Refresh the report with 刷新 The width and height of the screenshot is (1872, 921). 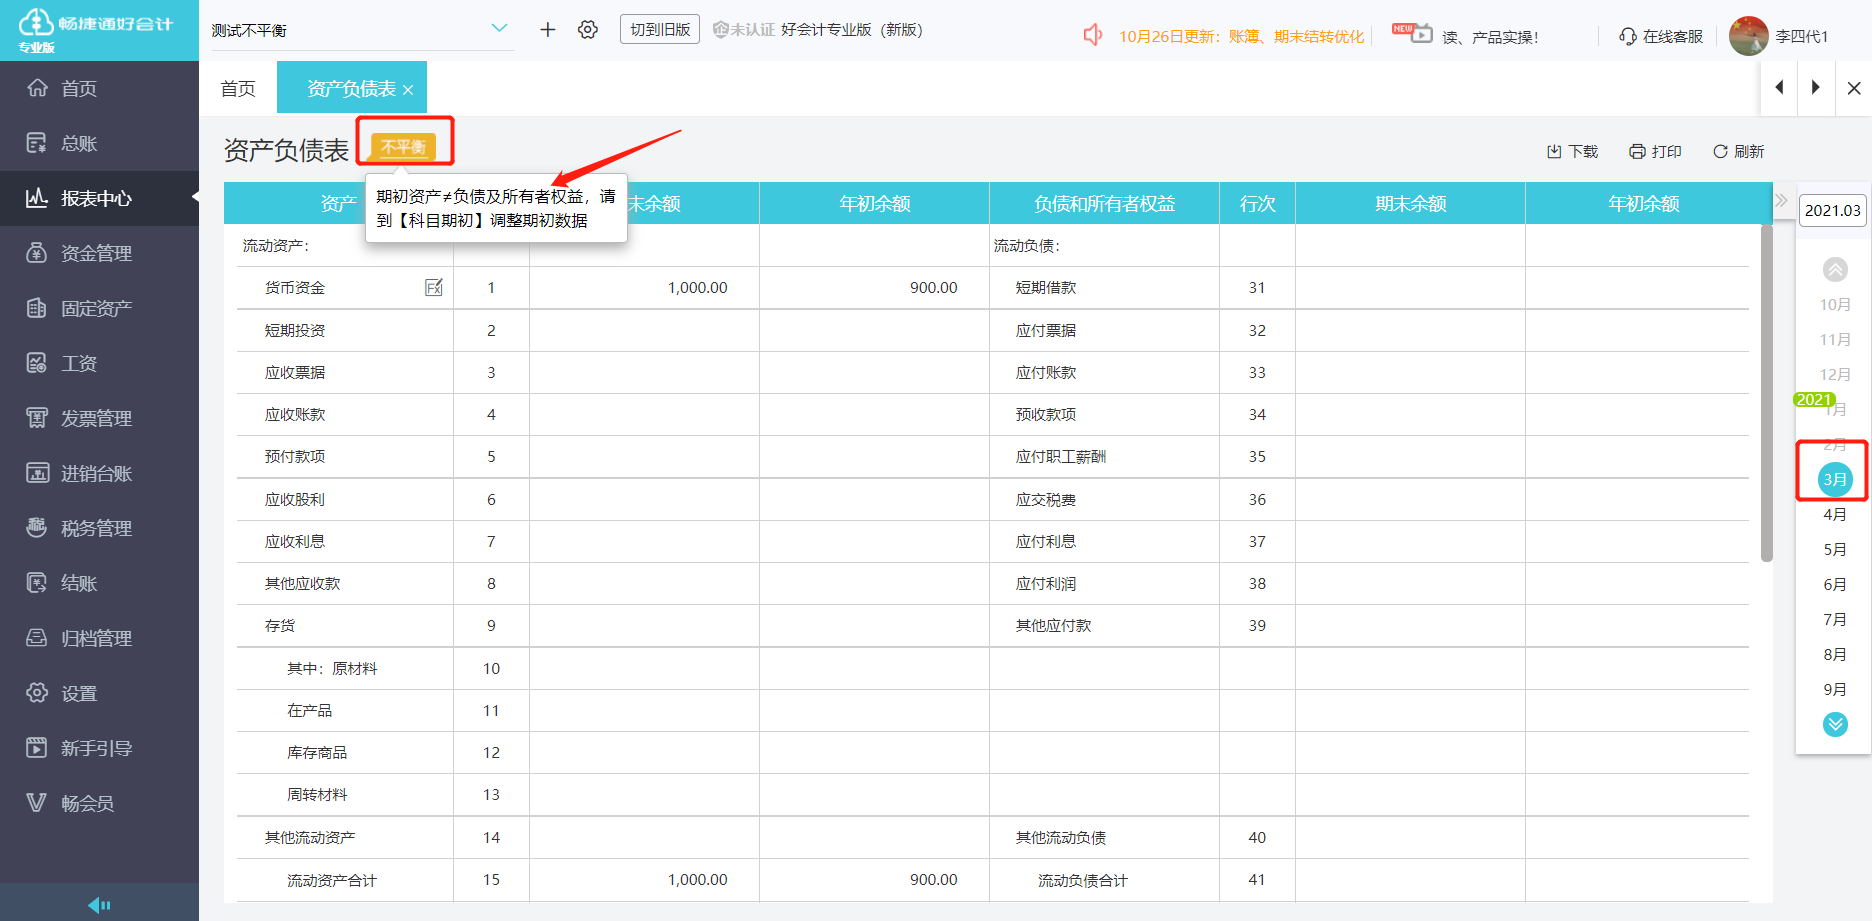click(1738, 152)
